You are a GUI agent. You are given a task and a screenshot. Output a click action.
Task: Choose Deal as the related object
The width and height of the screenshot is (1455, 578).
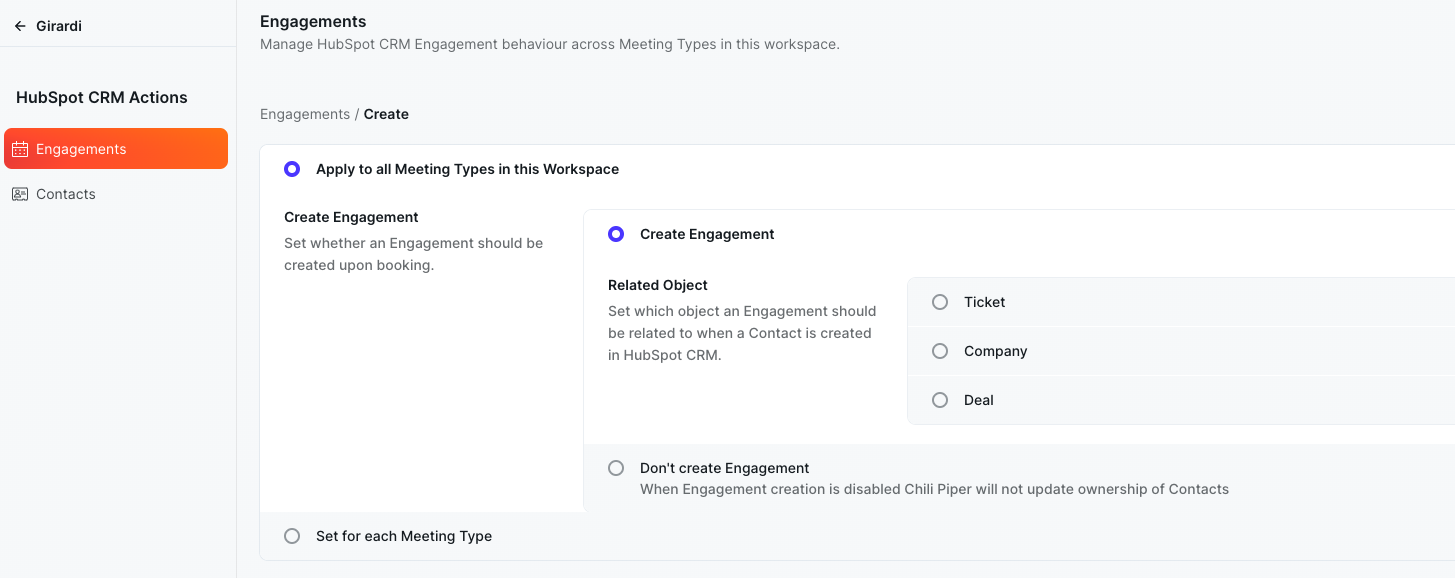pos(940,400)
